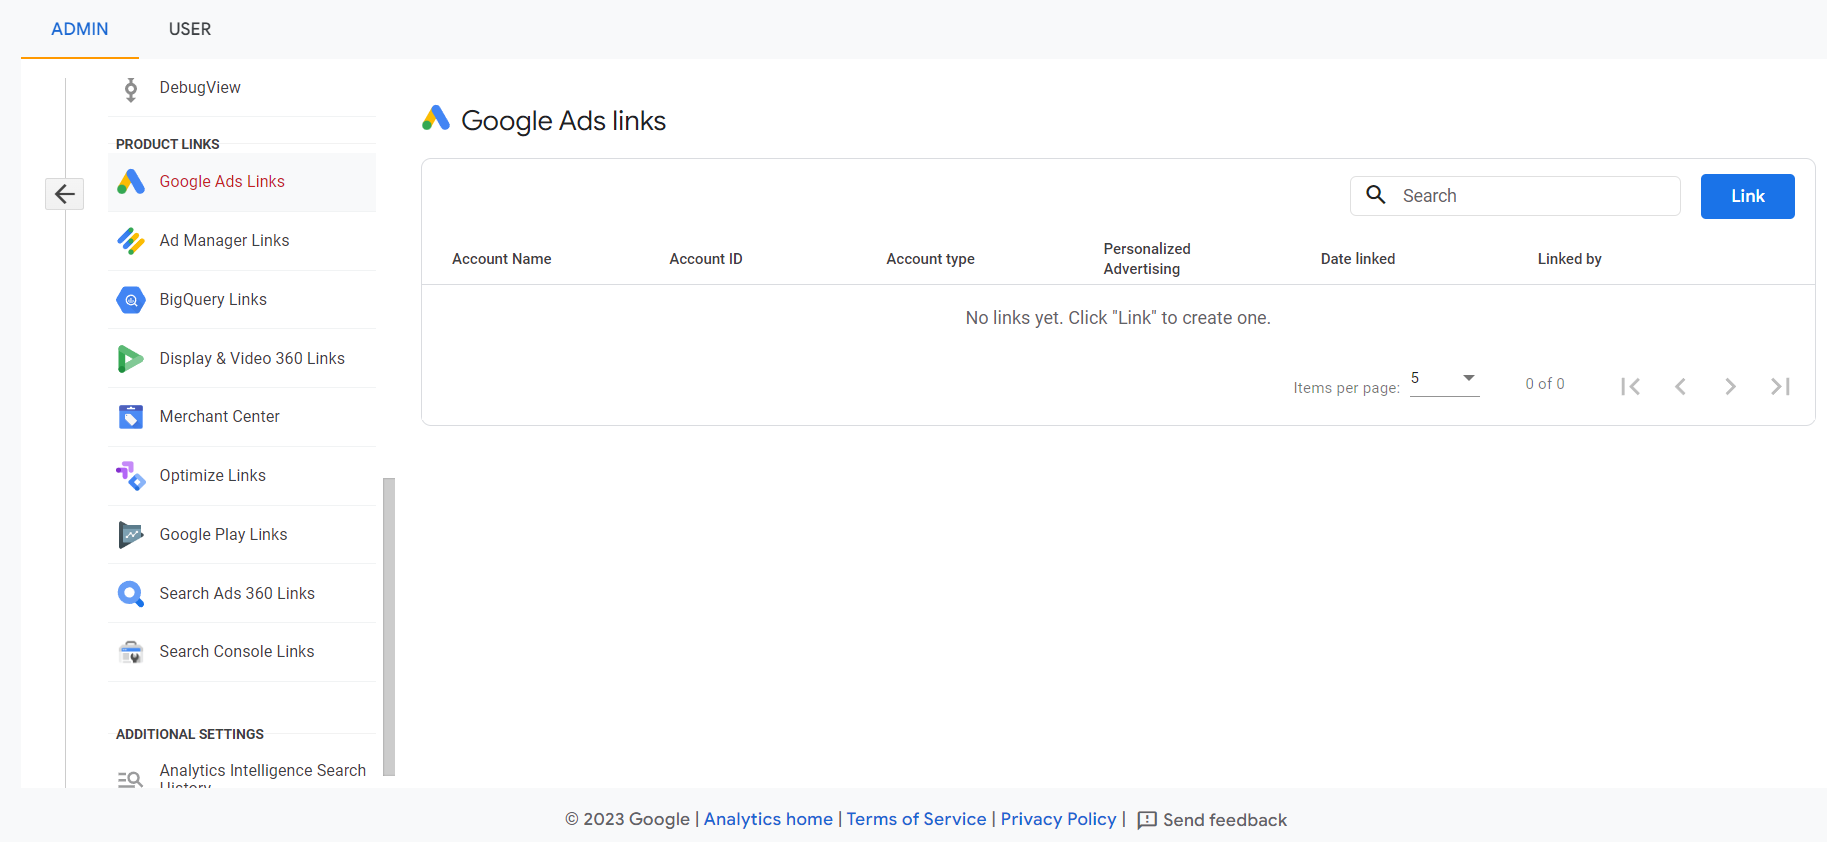Click the Analytics Intelligence Search History icon
The height and width of the screenshot is (842, 1827).
(x=130, y=779)
